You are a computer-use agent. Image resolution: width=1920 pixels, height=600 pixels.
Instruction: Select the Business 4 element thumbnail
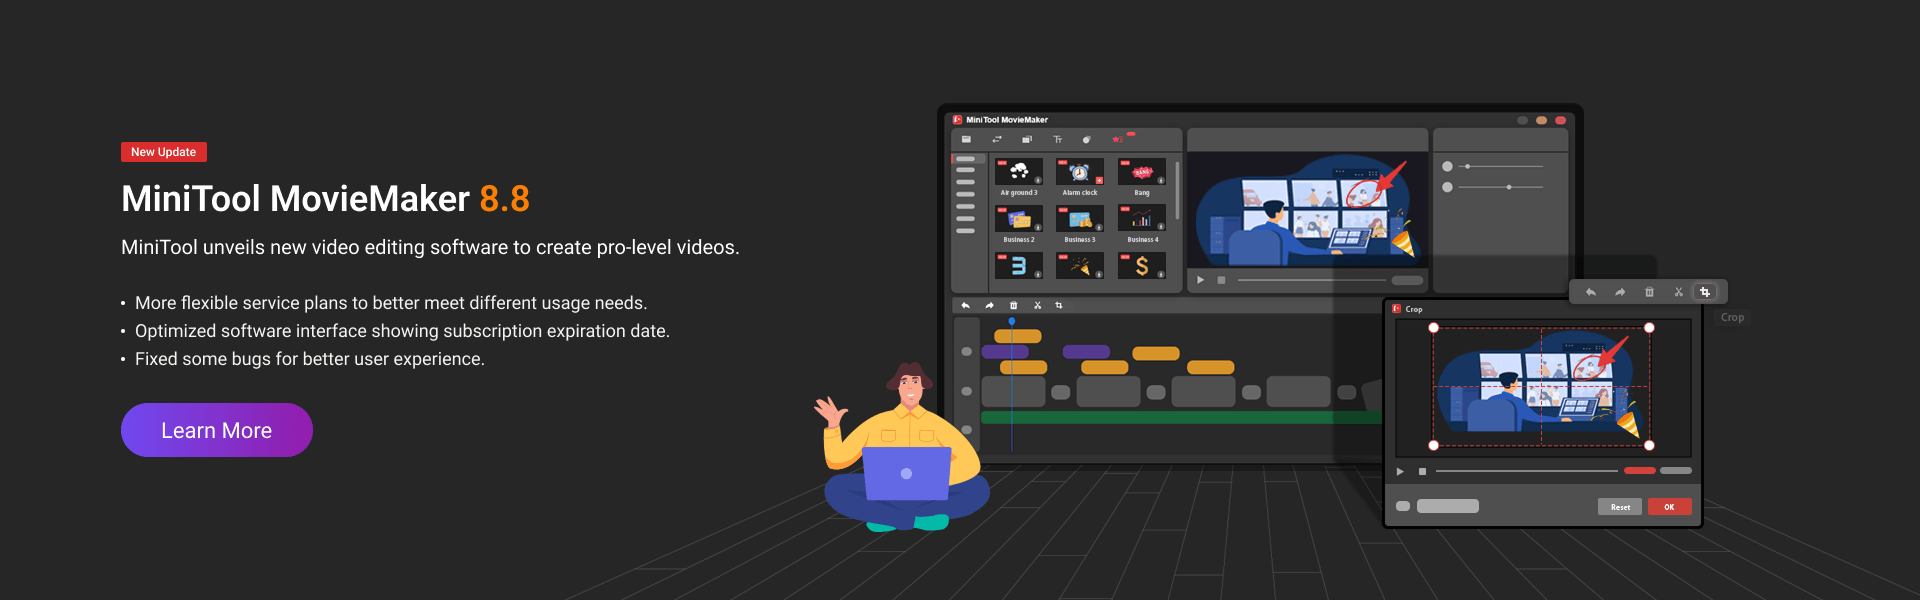(x=1142, y=218)
